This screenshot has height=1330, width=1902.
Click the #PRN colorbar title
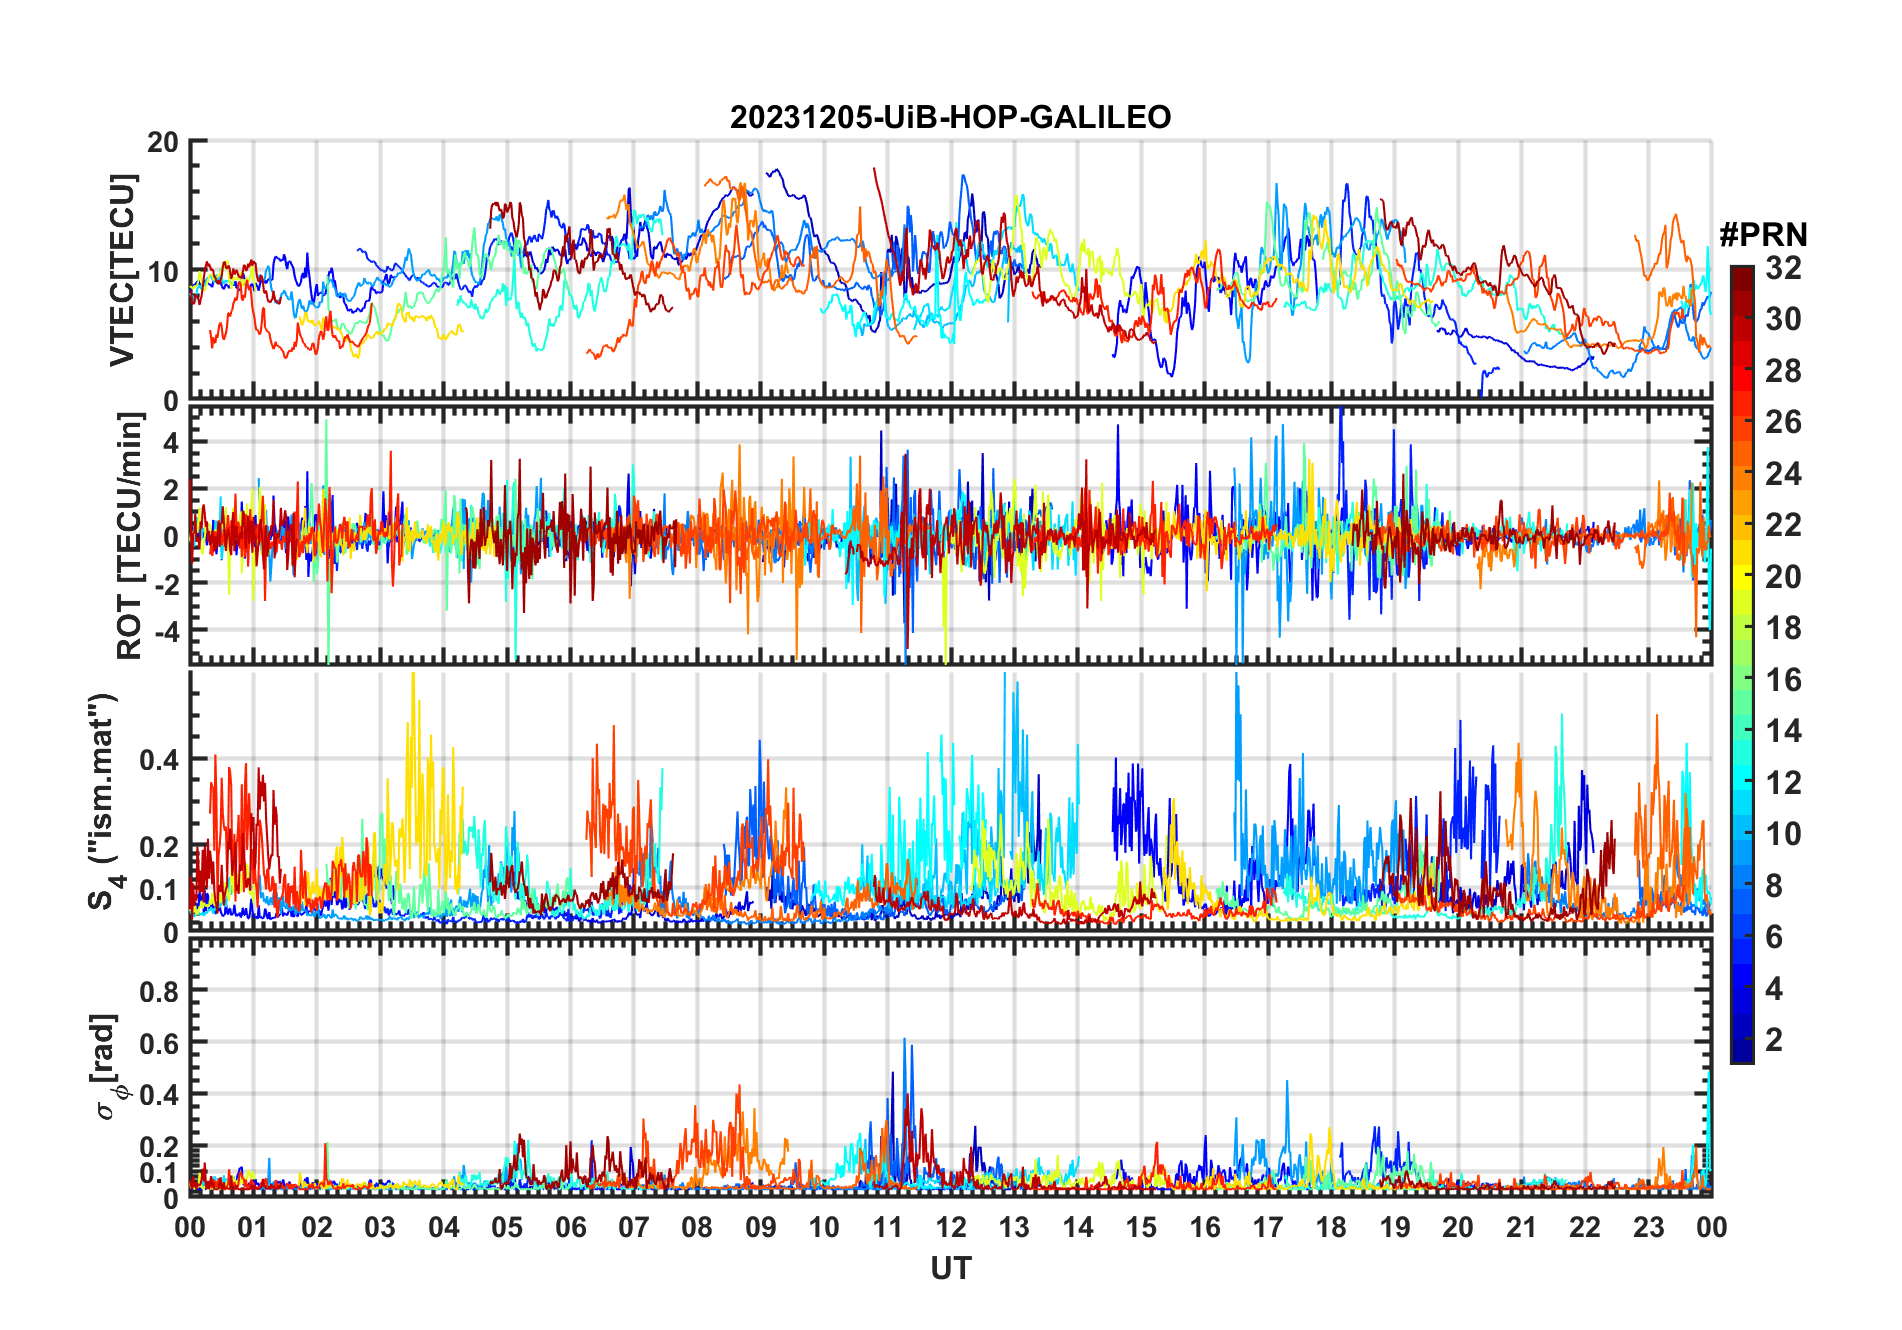(1763, 235)
